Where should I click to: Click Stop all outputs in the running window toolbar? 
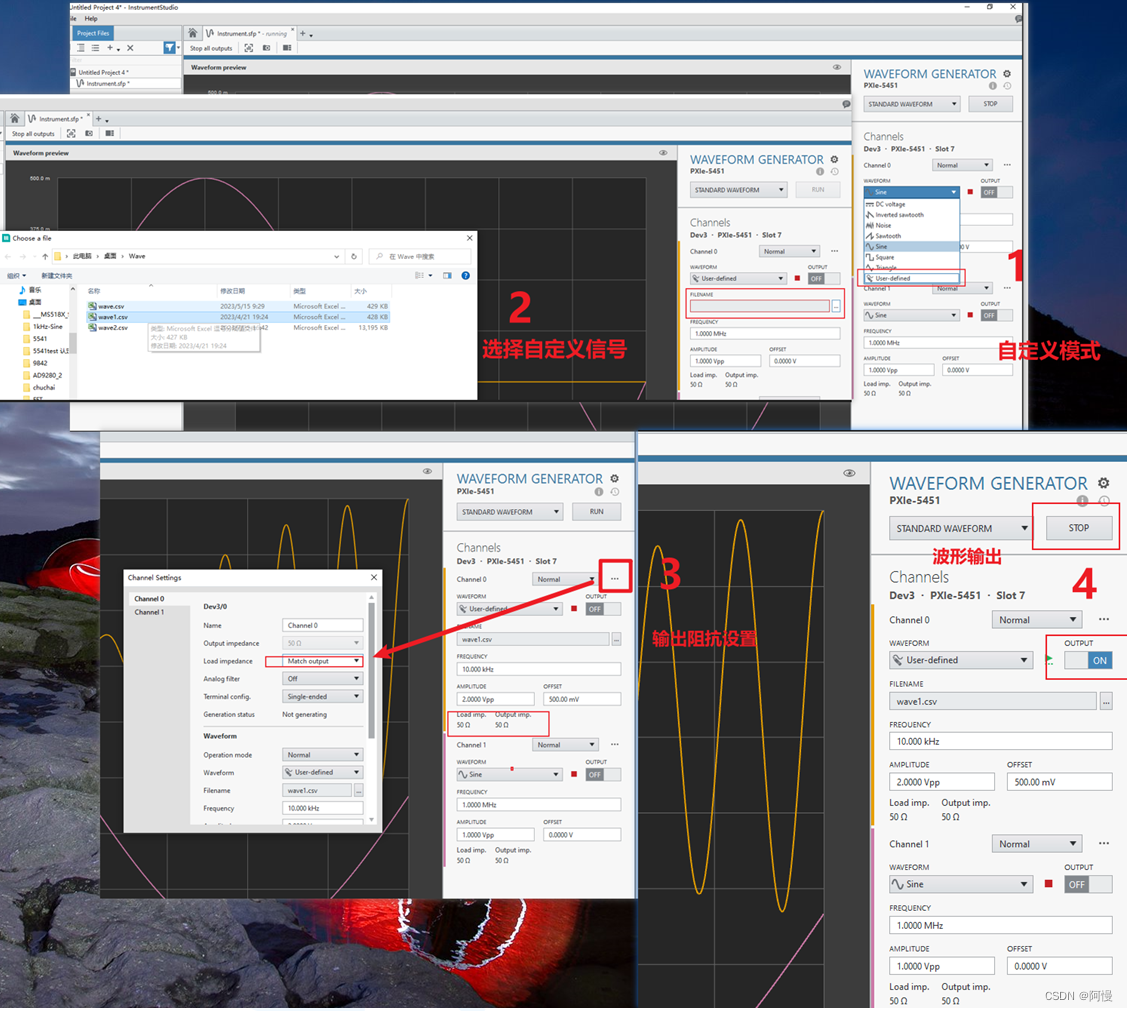point(211,48)
